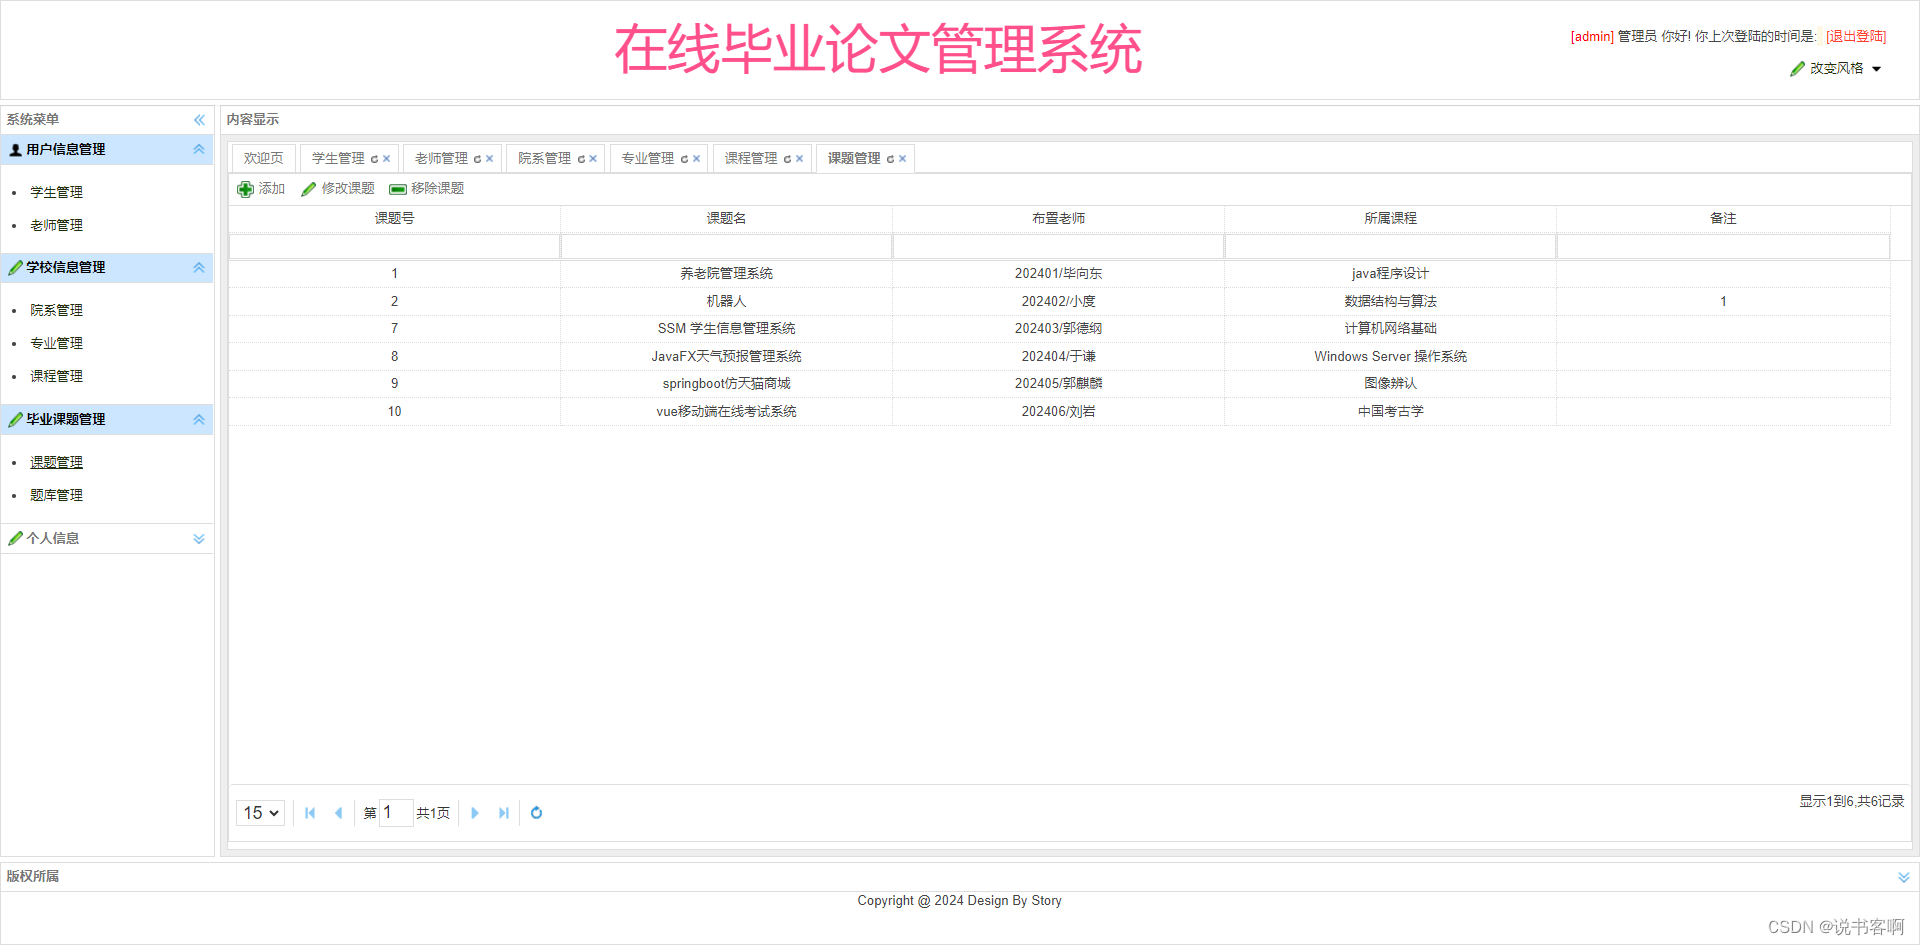
Task: Close the 专业管理 tab
Action: coord(697,159)
